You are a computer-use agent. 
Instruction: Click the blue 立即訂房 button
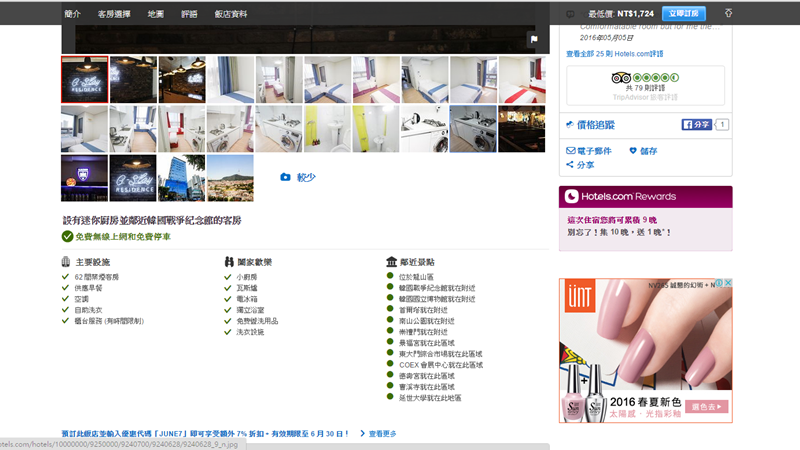(x=684, y=13)
